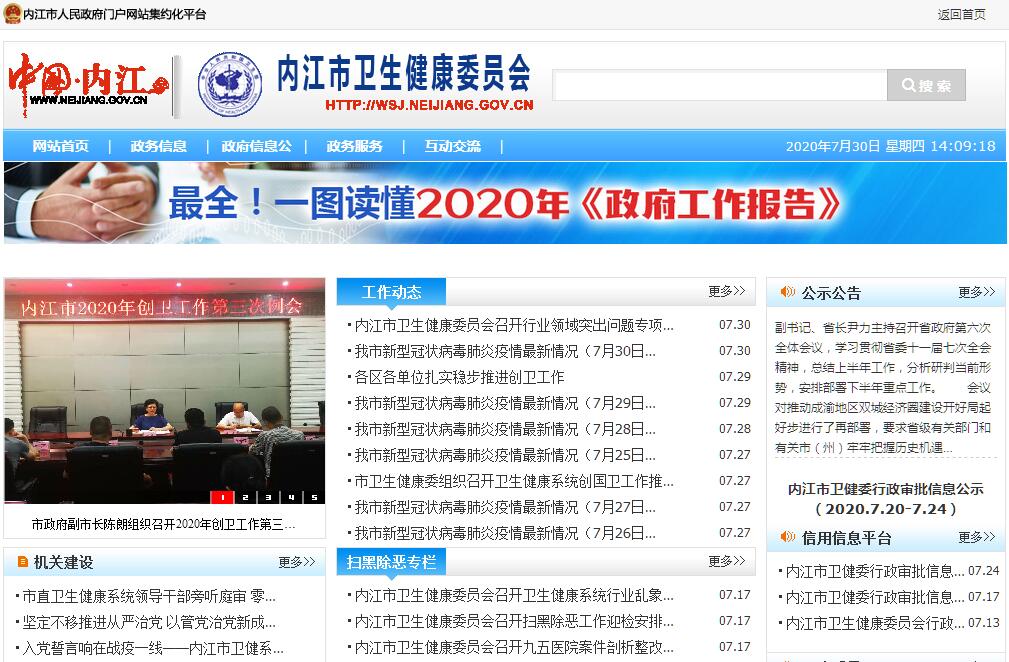Open the 创卫工作第三次例会 slideshow photo
Viewport: 1009px width, 662px height.
(x=165, y=391)
